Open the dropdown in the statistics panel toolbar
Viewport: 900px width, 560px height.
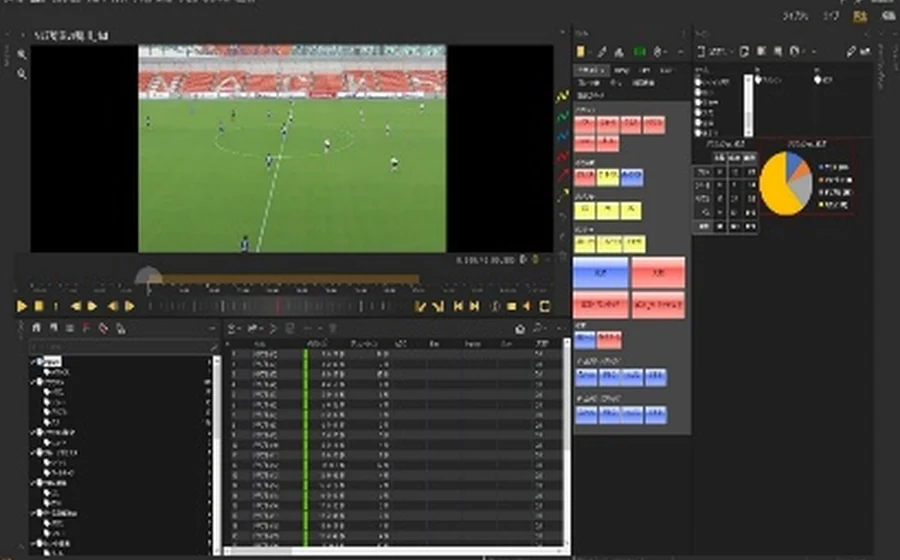(717, 52)
